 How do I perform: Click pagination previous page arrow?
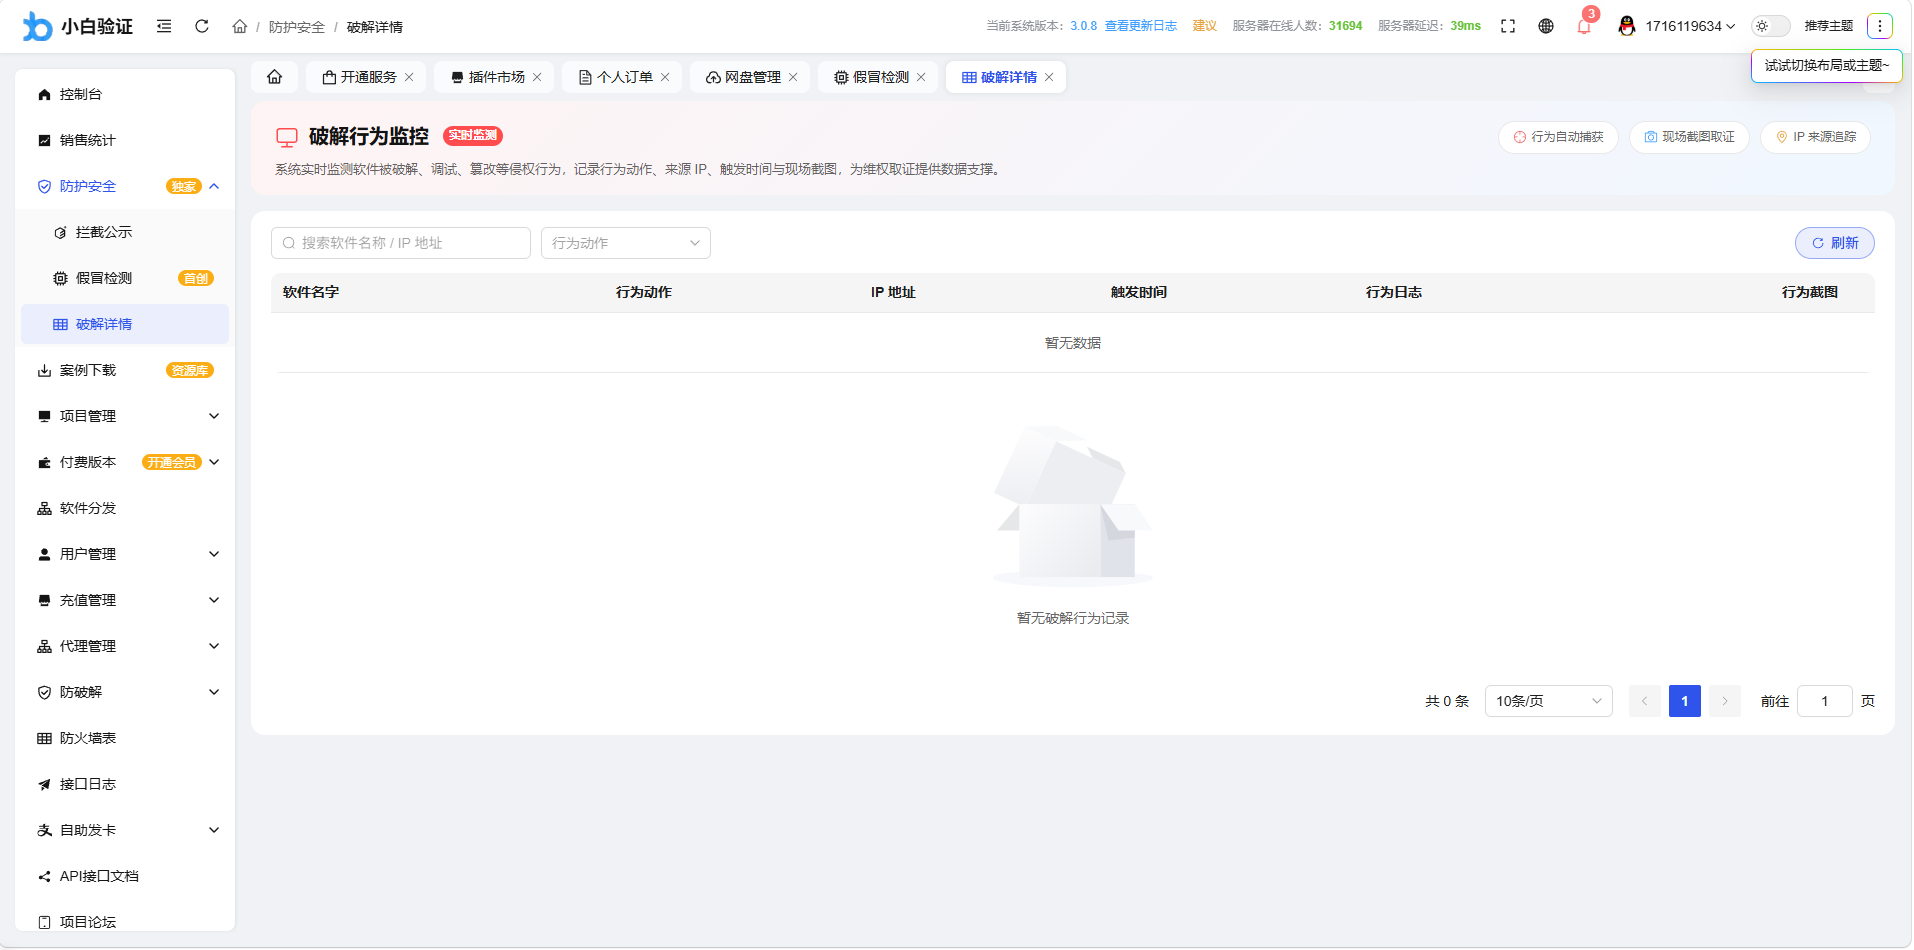click(x=1645, y=701)
